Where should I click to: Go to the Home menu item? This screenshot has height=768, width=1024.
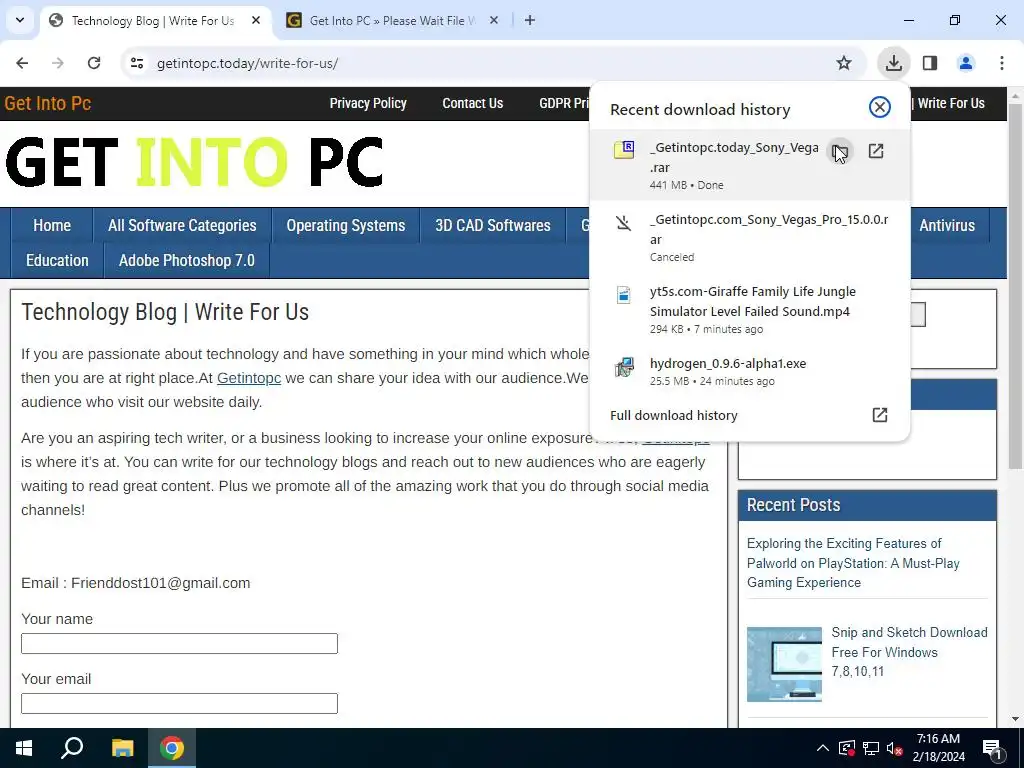(x=52, y=225)
